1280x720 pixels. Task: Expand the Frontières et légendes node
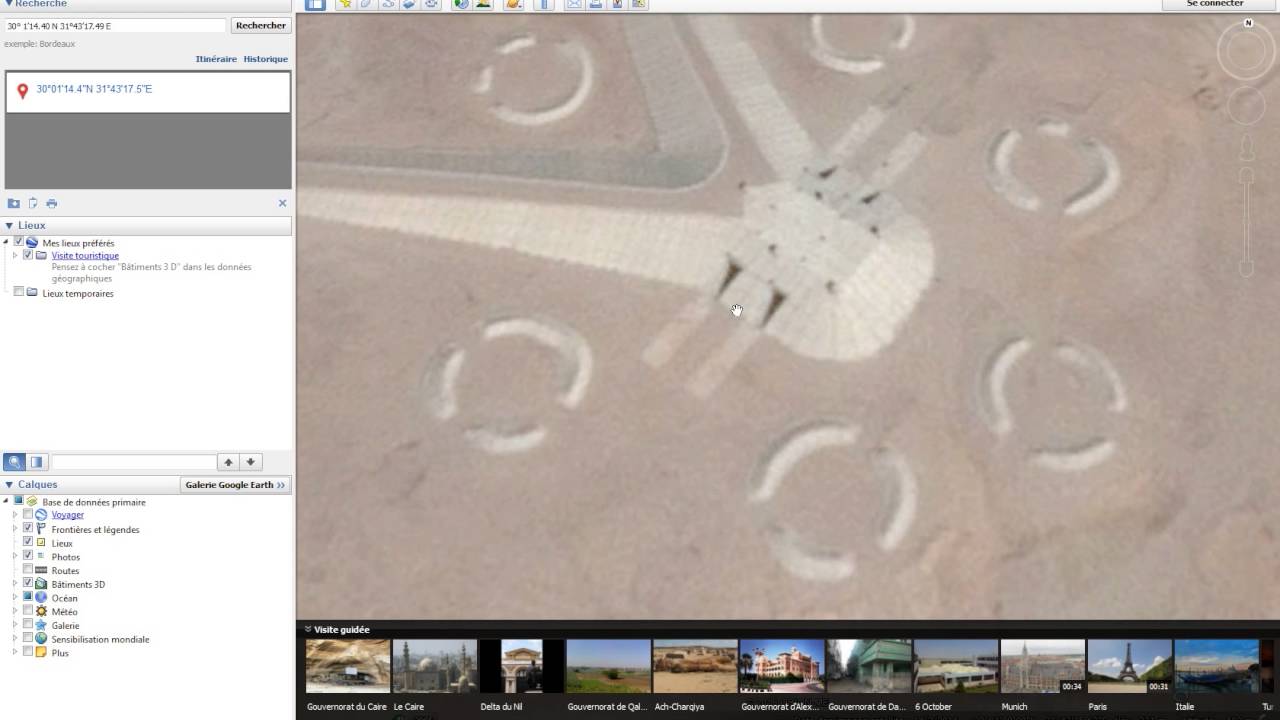[x=15, y=528]
